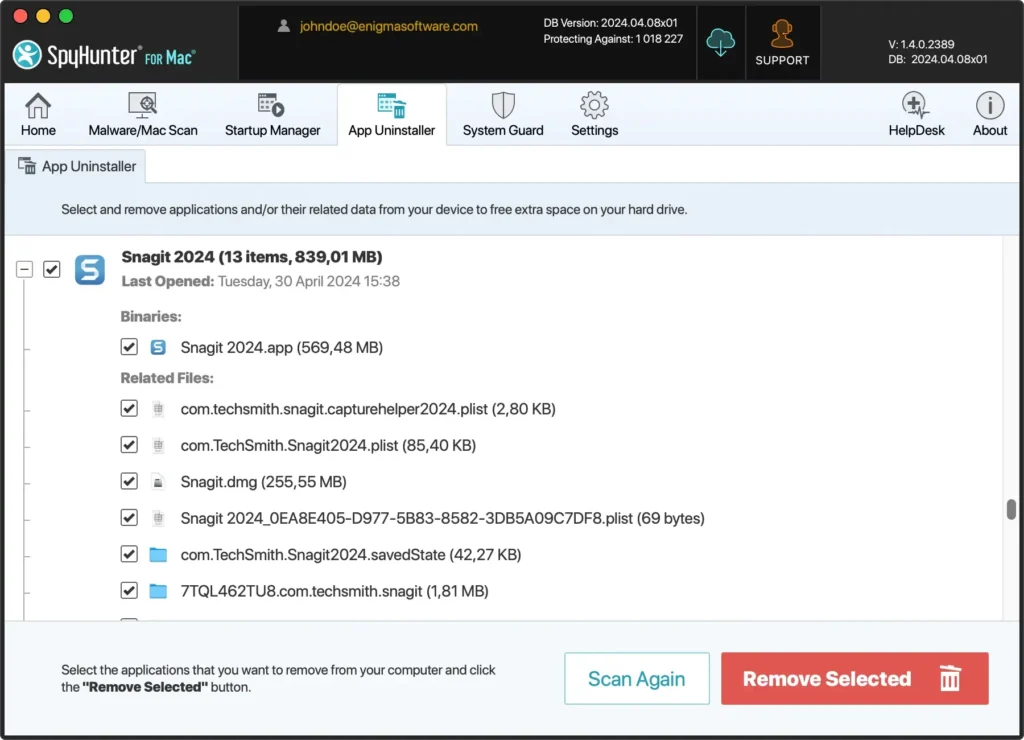This screenshot has width=1024, height=740.
Task: Select the Snagit 2024.app (569,48 MB) row
Action: pos(281,347)
